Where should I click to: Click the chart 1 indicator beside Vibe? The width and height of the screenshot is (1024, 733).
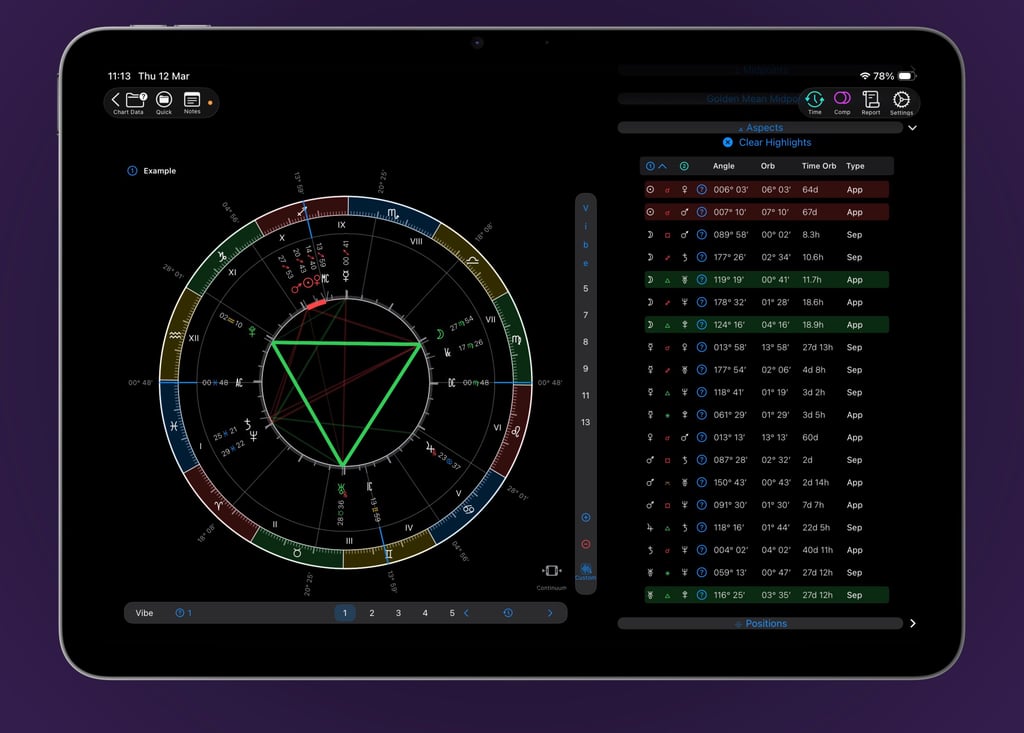click(x=184, y=613)
